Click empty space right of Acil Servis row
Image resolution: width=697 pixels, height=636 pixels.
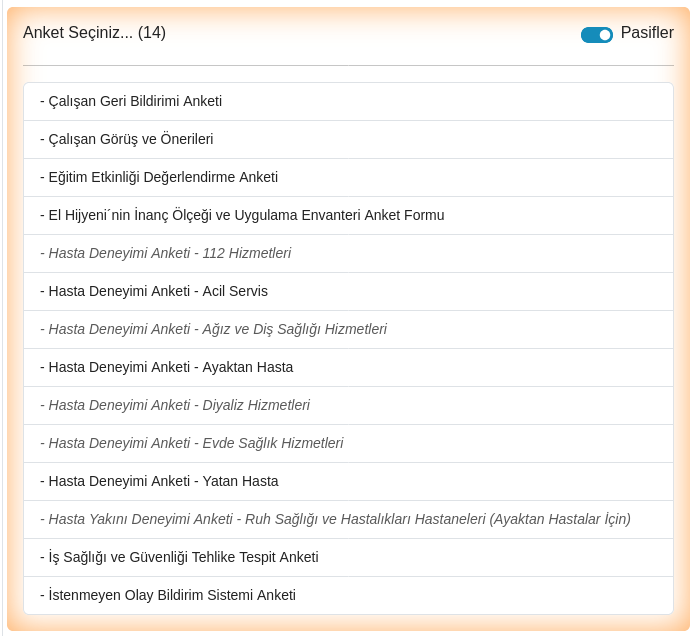(471, 292)
